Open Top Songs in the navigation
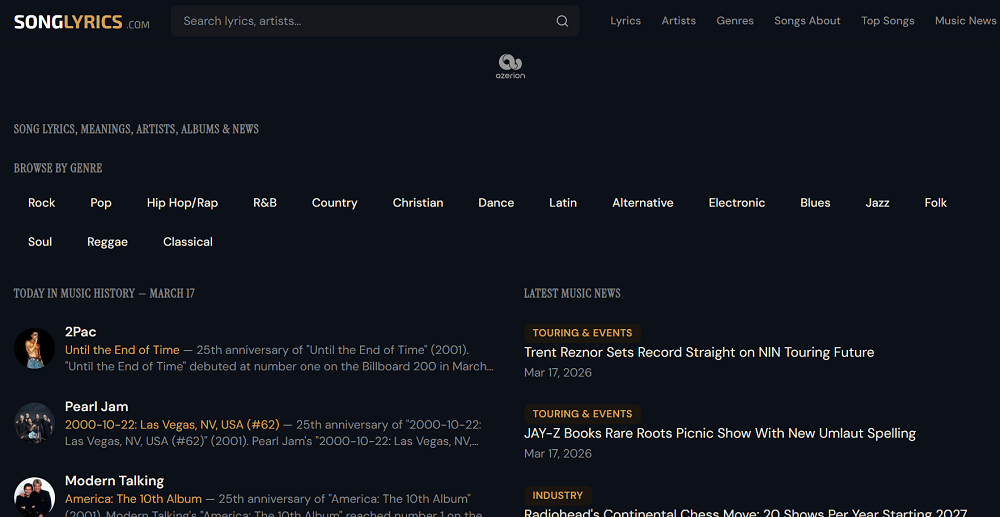Viewport: 1000px width, 517px height. pos(888,21)
